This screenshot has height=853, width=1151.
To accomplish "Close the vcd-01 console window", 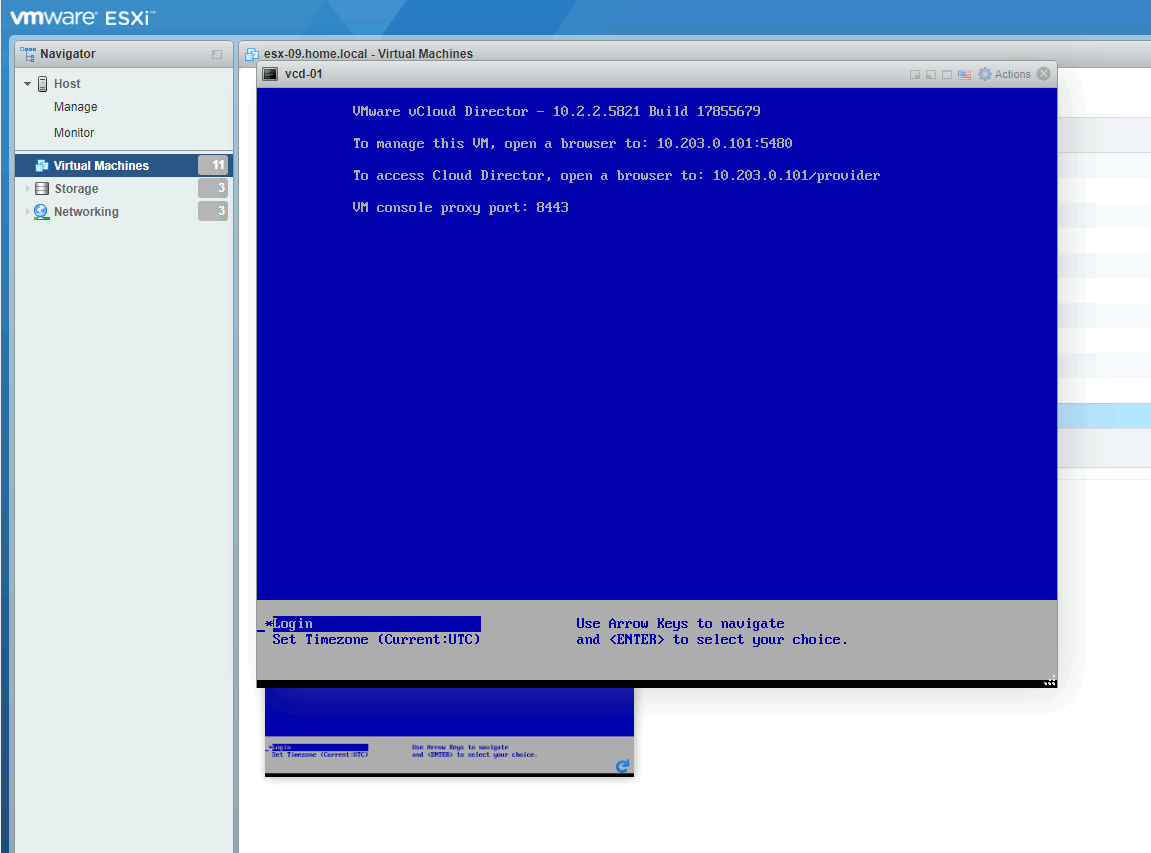I will click(1044, 74).
